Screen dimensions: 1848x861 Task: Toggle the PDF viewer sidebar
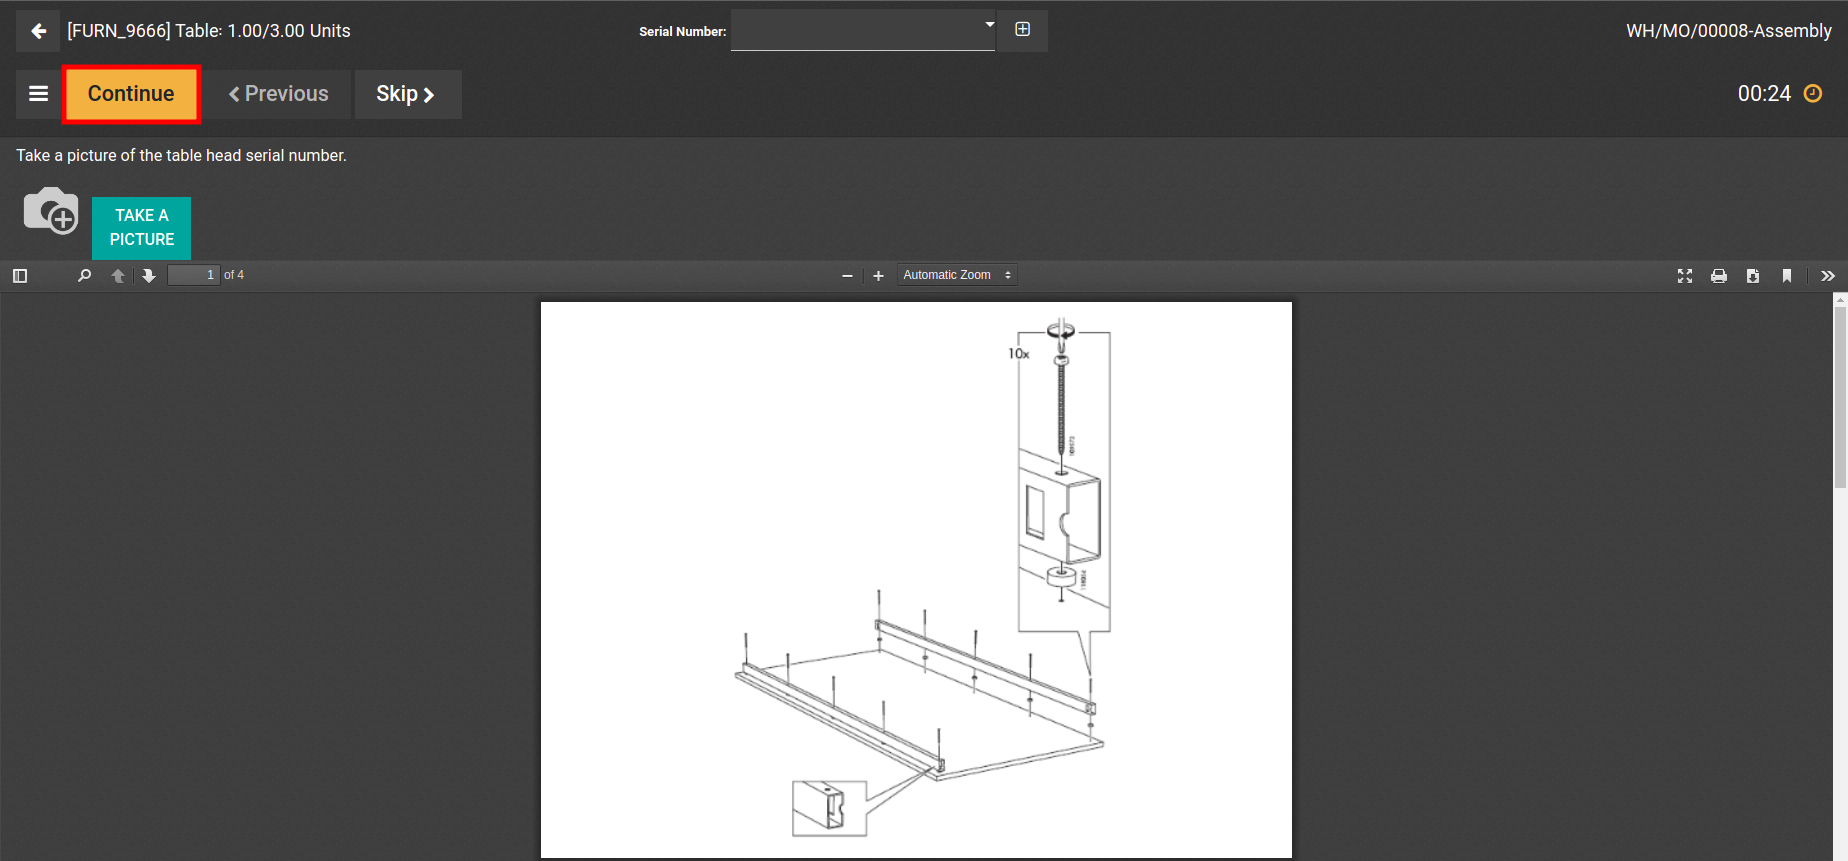point(20,276)
